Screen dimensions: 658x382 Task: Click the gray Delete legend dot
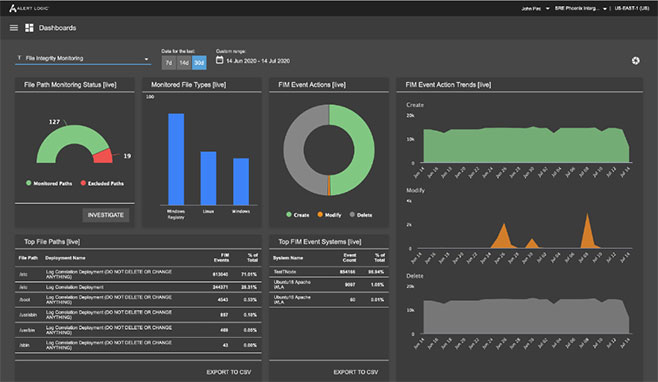(352, 215)
